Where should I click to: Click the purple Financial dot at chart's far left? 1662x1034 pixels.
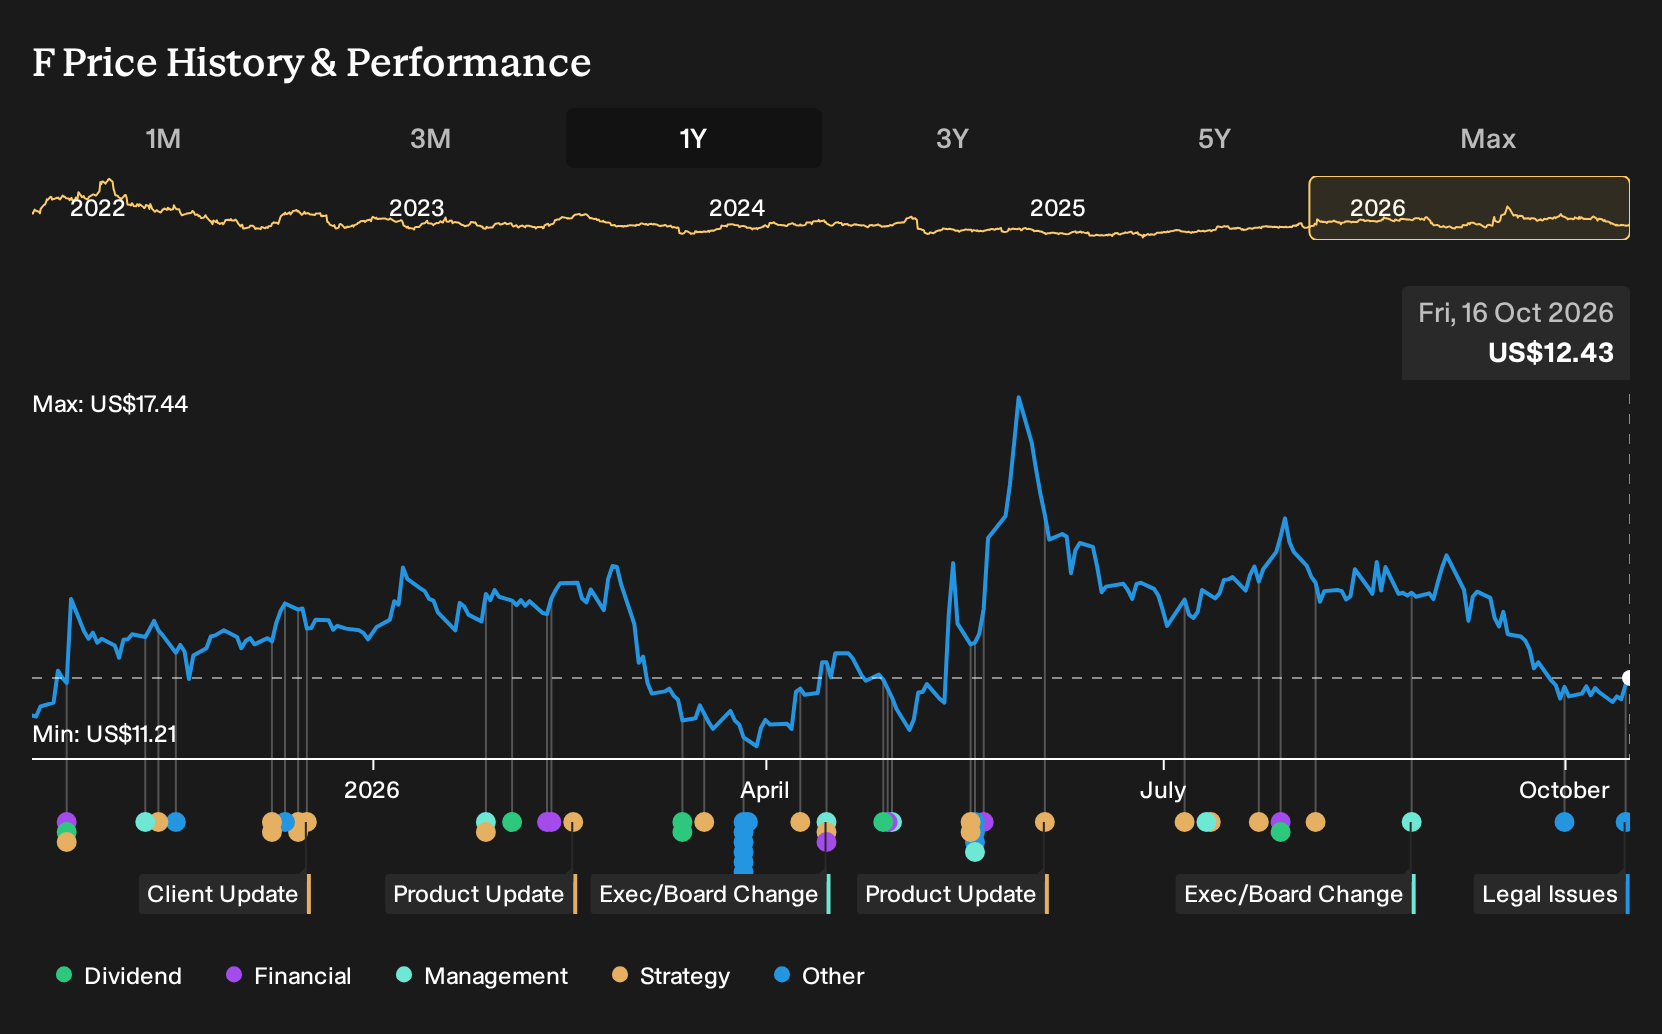point(66,822)
